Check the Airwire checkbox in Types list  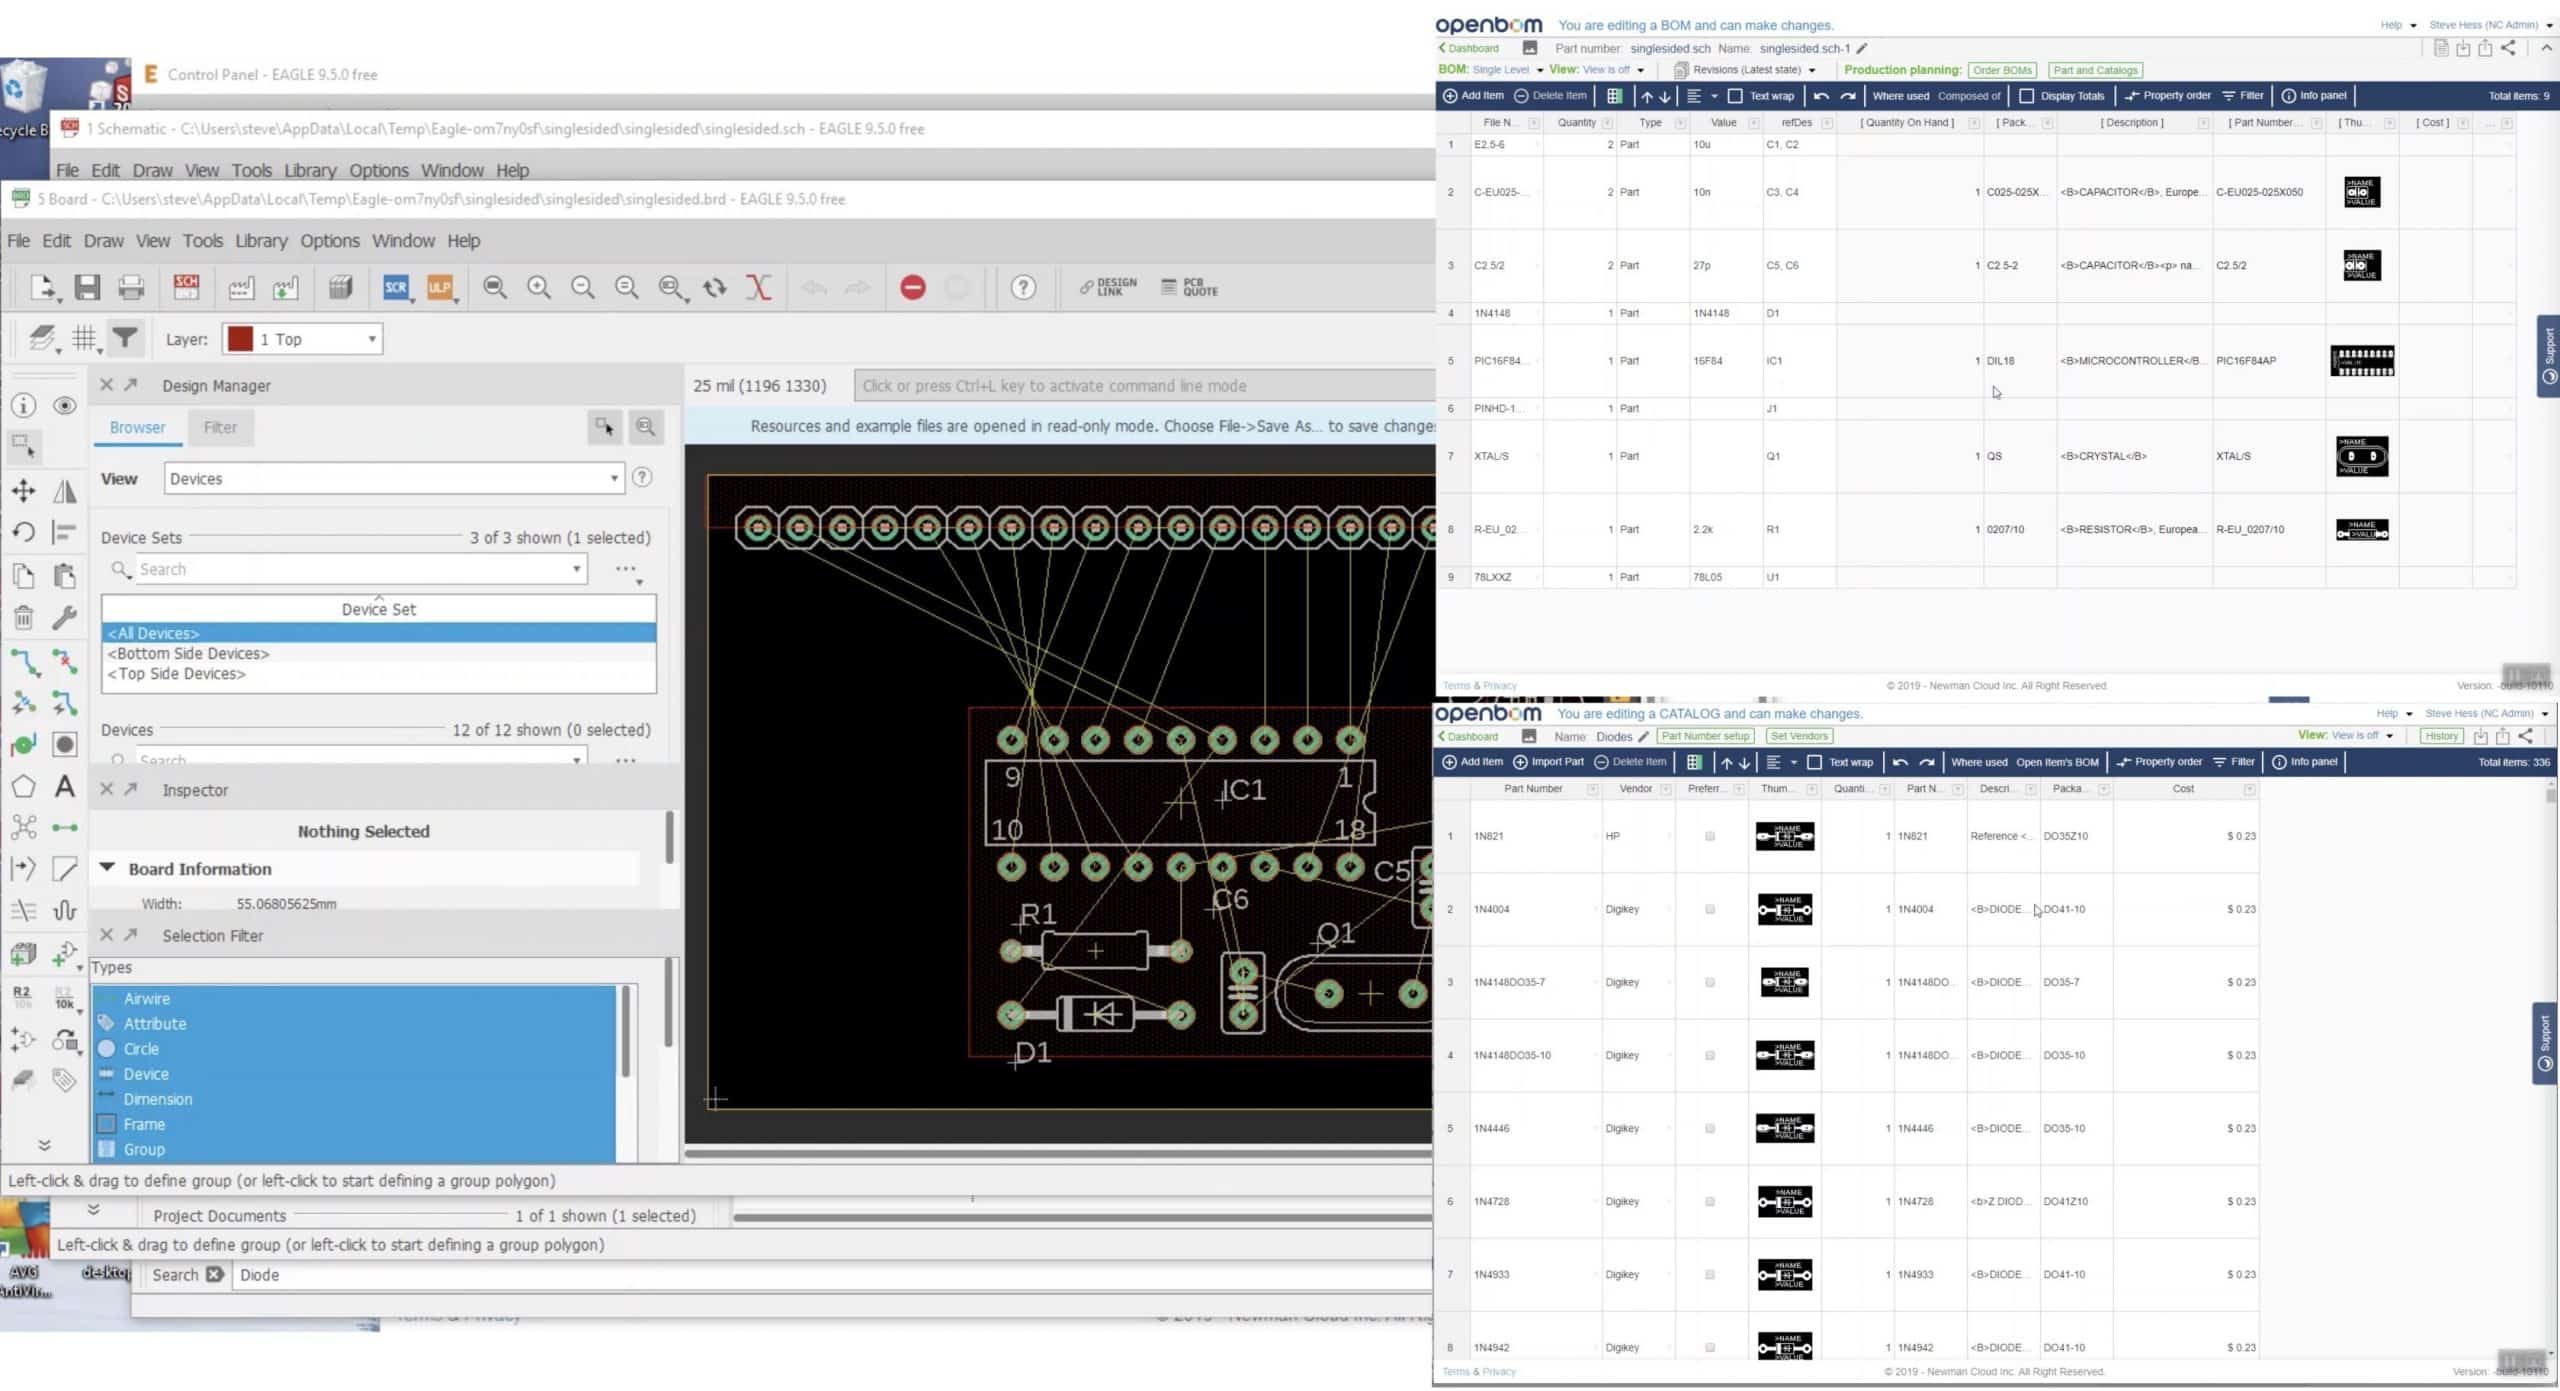[x=106, y=997]
